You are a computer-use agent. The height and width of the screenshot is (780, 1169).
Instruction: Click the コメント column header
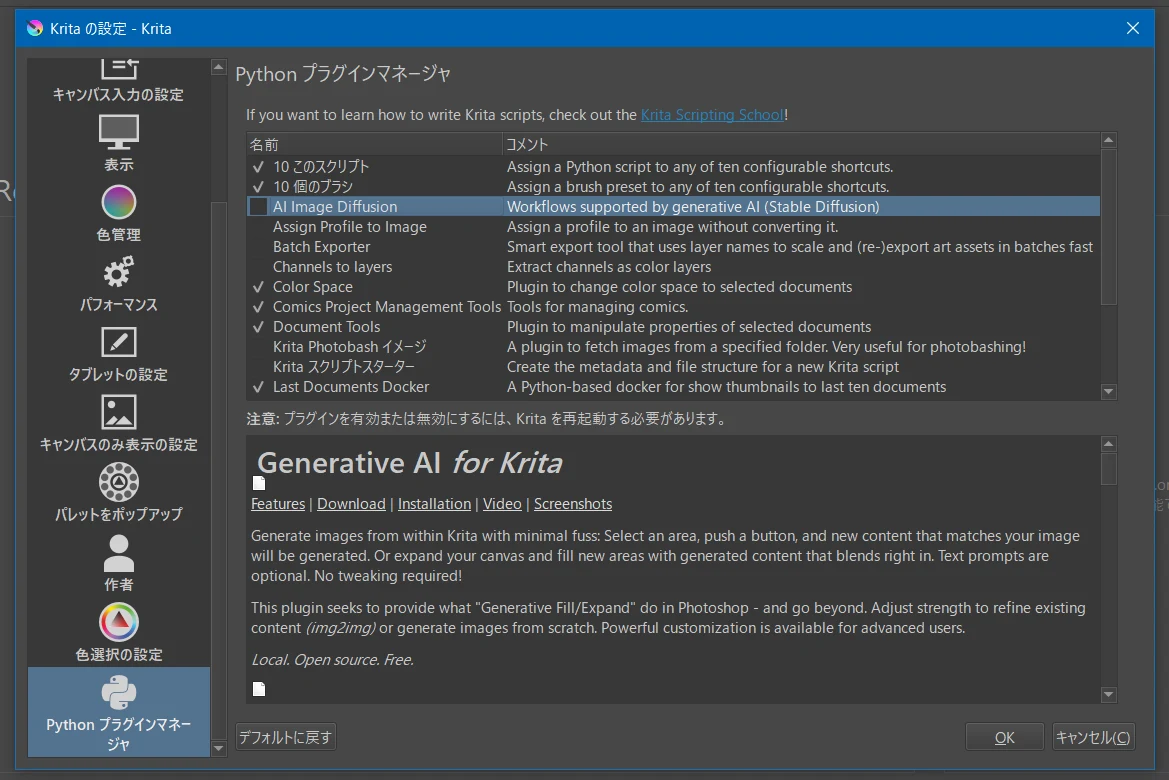[x=801, y=145]
